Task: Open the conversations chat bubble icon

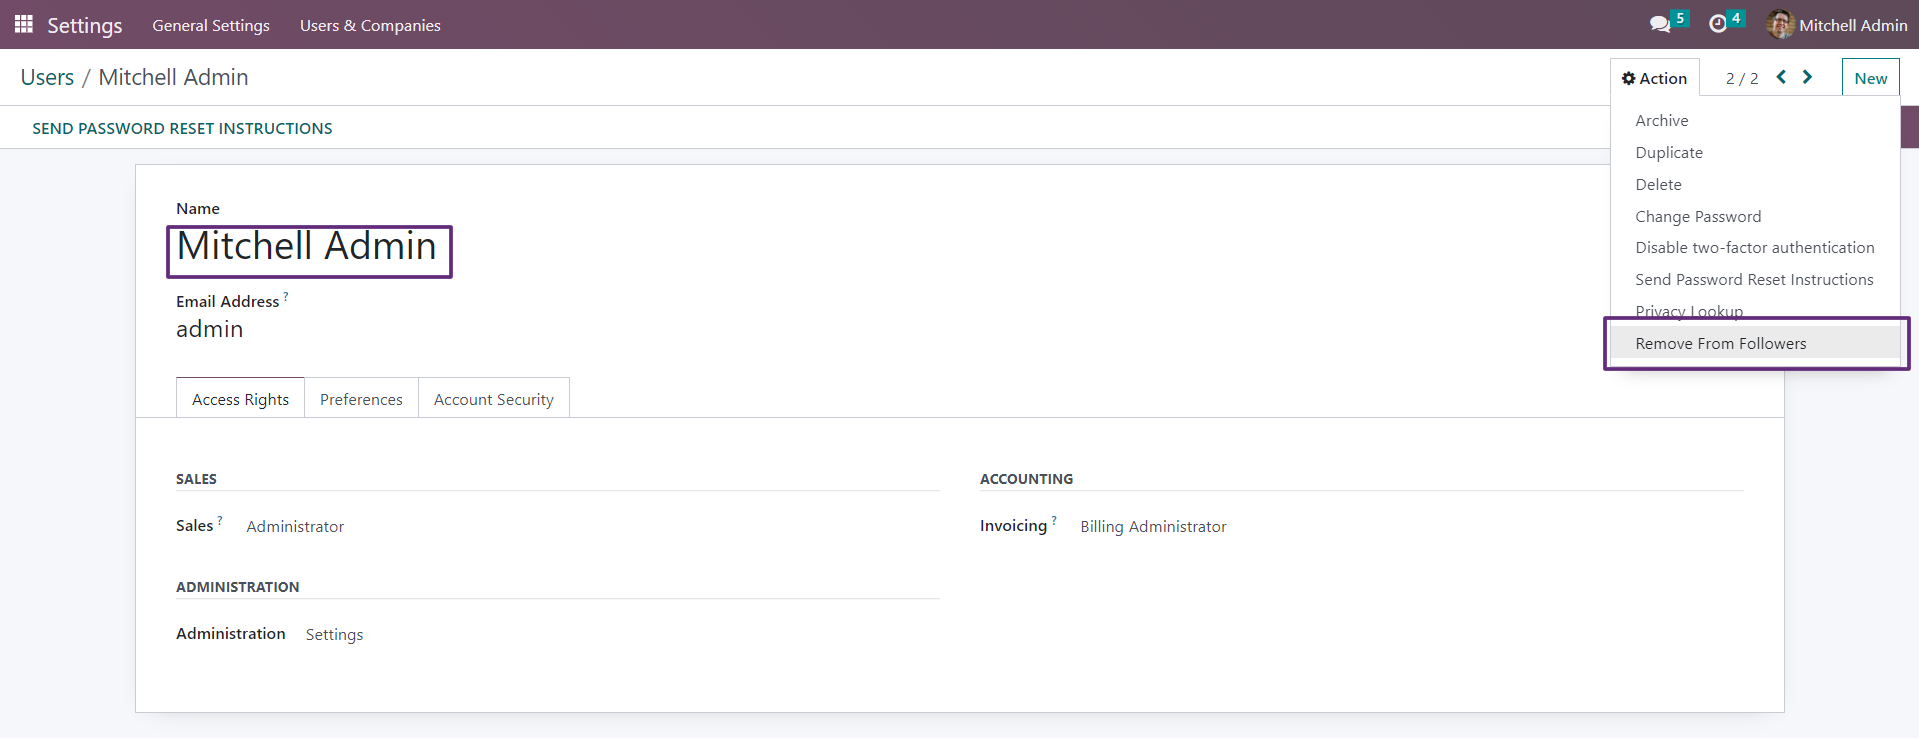Action: tap(1660, 25)
